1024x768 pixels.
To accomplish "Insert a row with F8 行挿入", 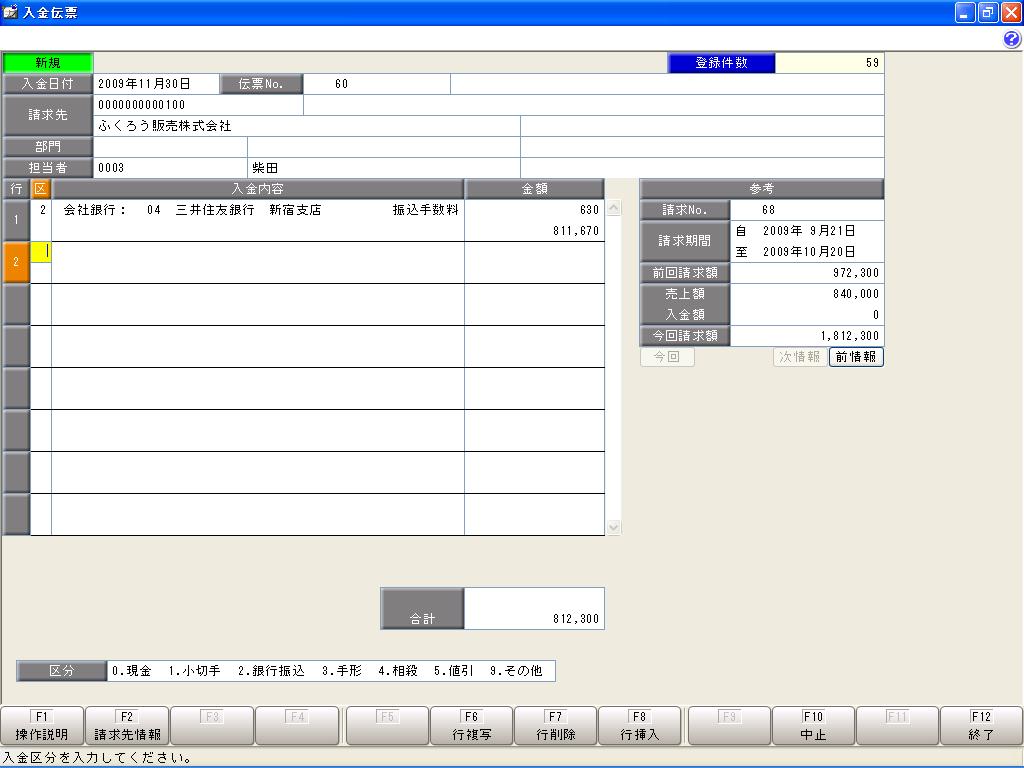I will [x=639, y=726].
